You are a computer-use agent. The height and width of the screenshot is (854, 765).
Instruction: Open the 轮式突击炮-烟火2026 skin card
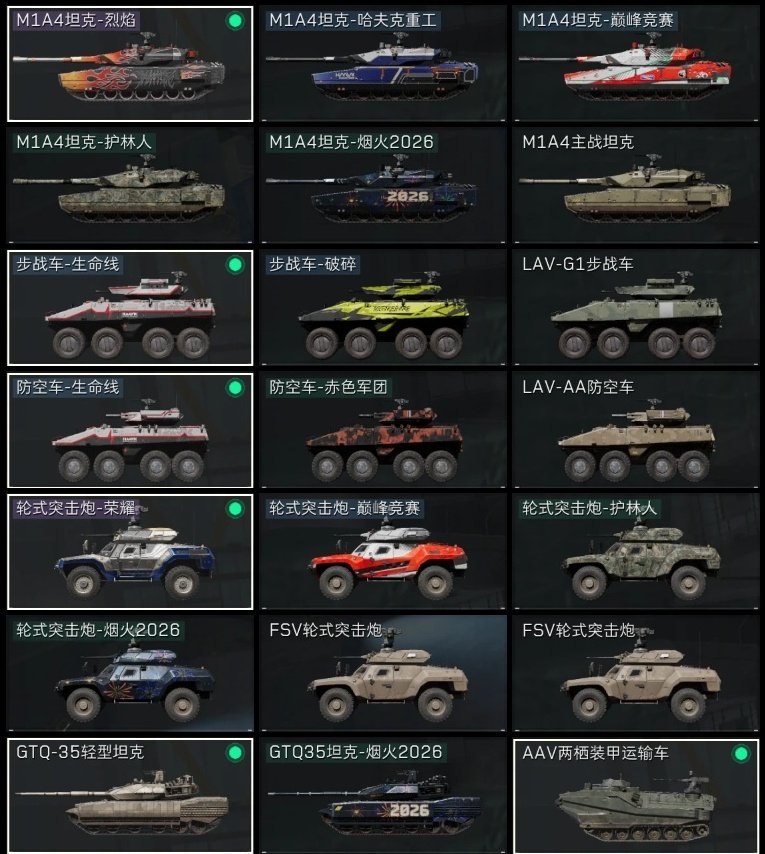130,674
